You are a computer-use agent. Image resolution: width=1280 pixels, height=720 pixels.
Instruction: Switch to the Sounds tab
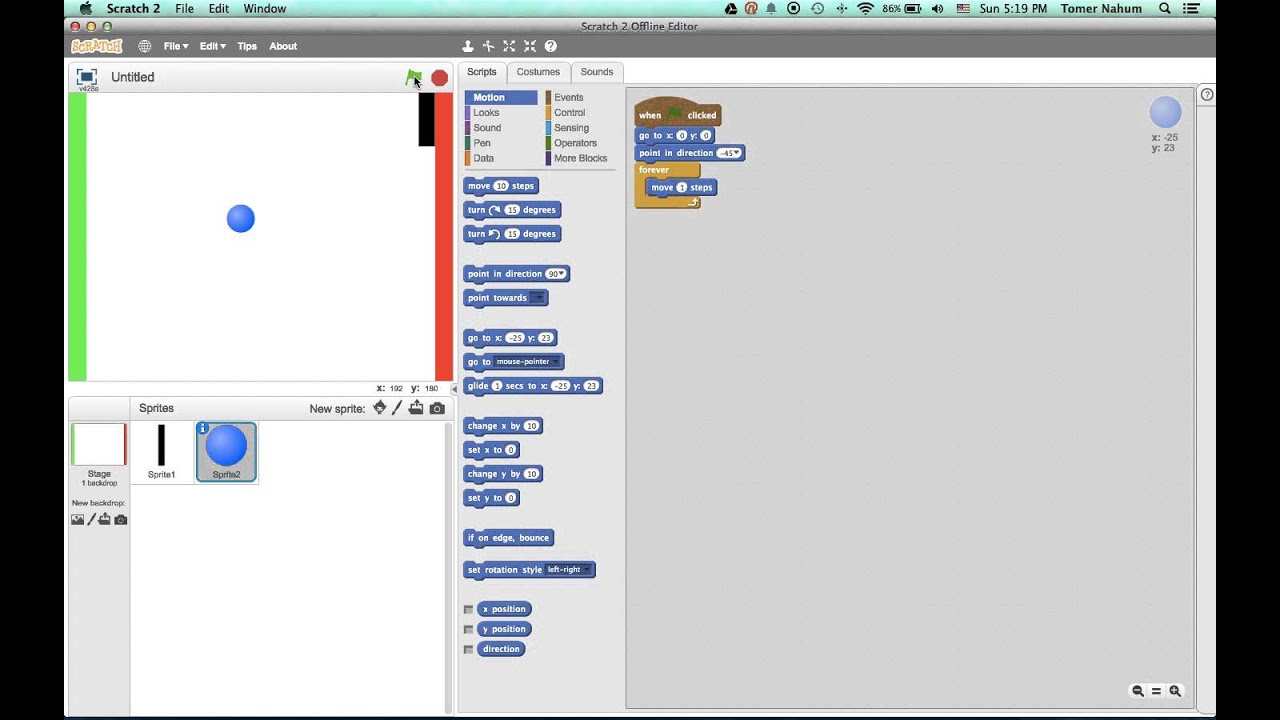597,72
